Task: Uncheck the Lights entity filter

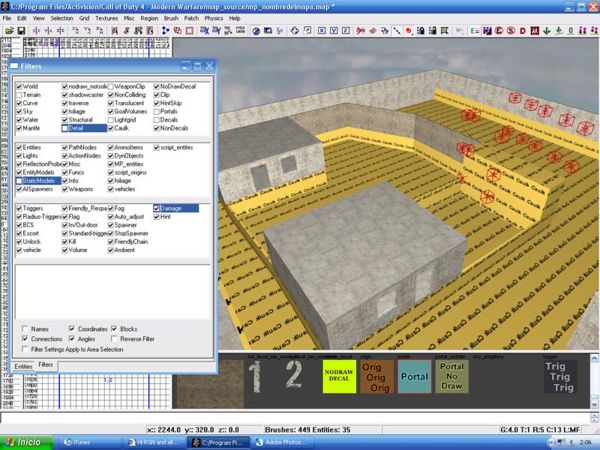Action: tap(19, 156)
